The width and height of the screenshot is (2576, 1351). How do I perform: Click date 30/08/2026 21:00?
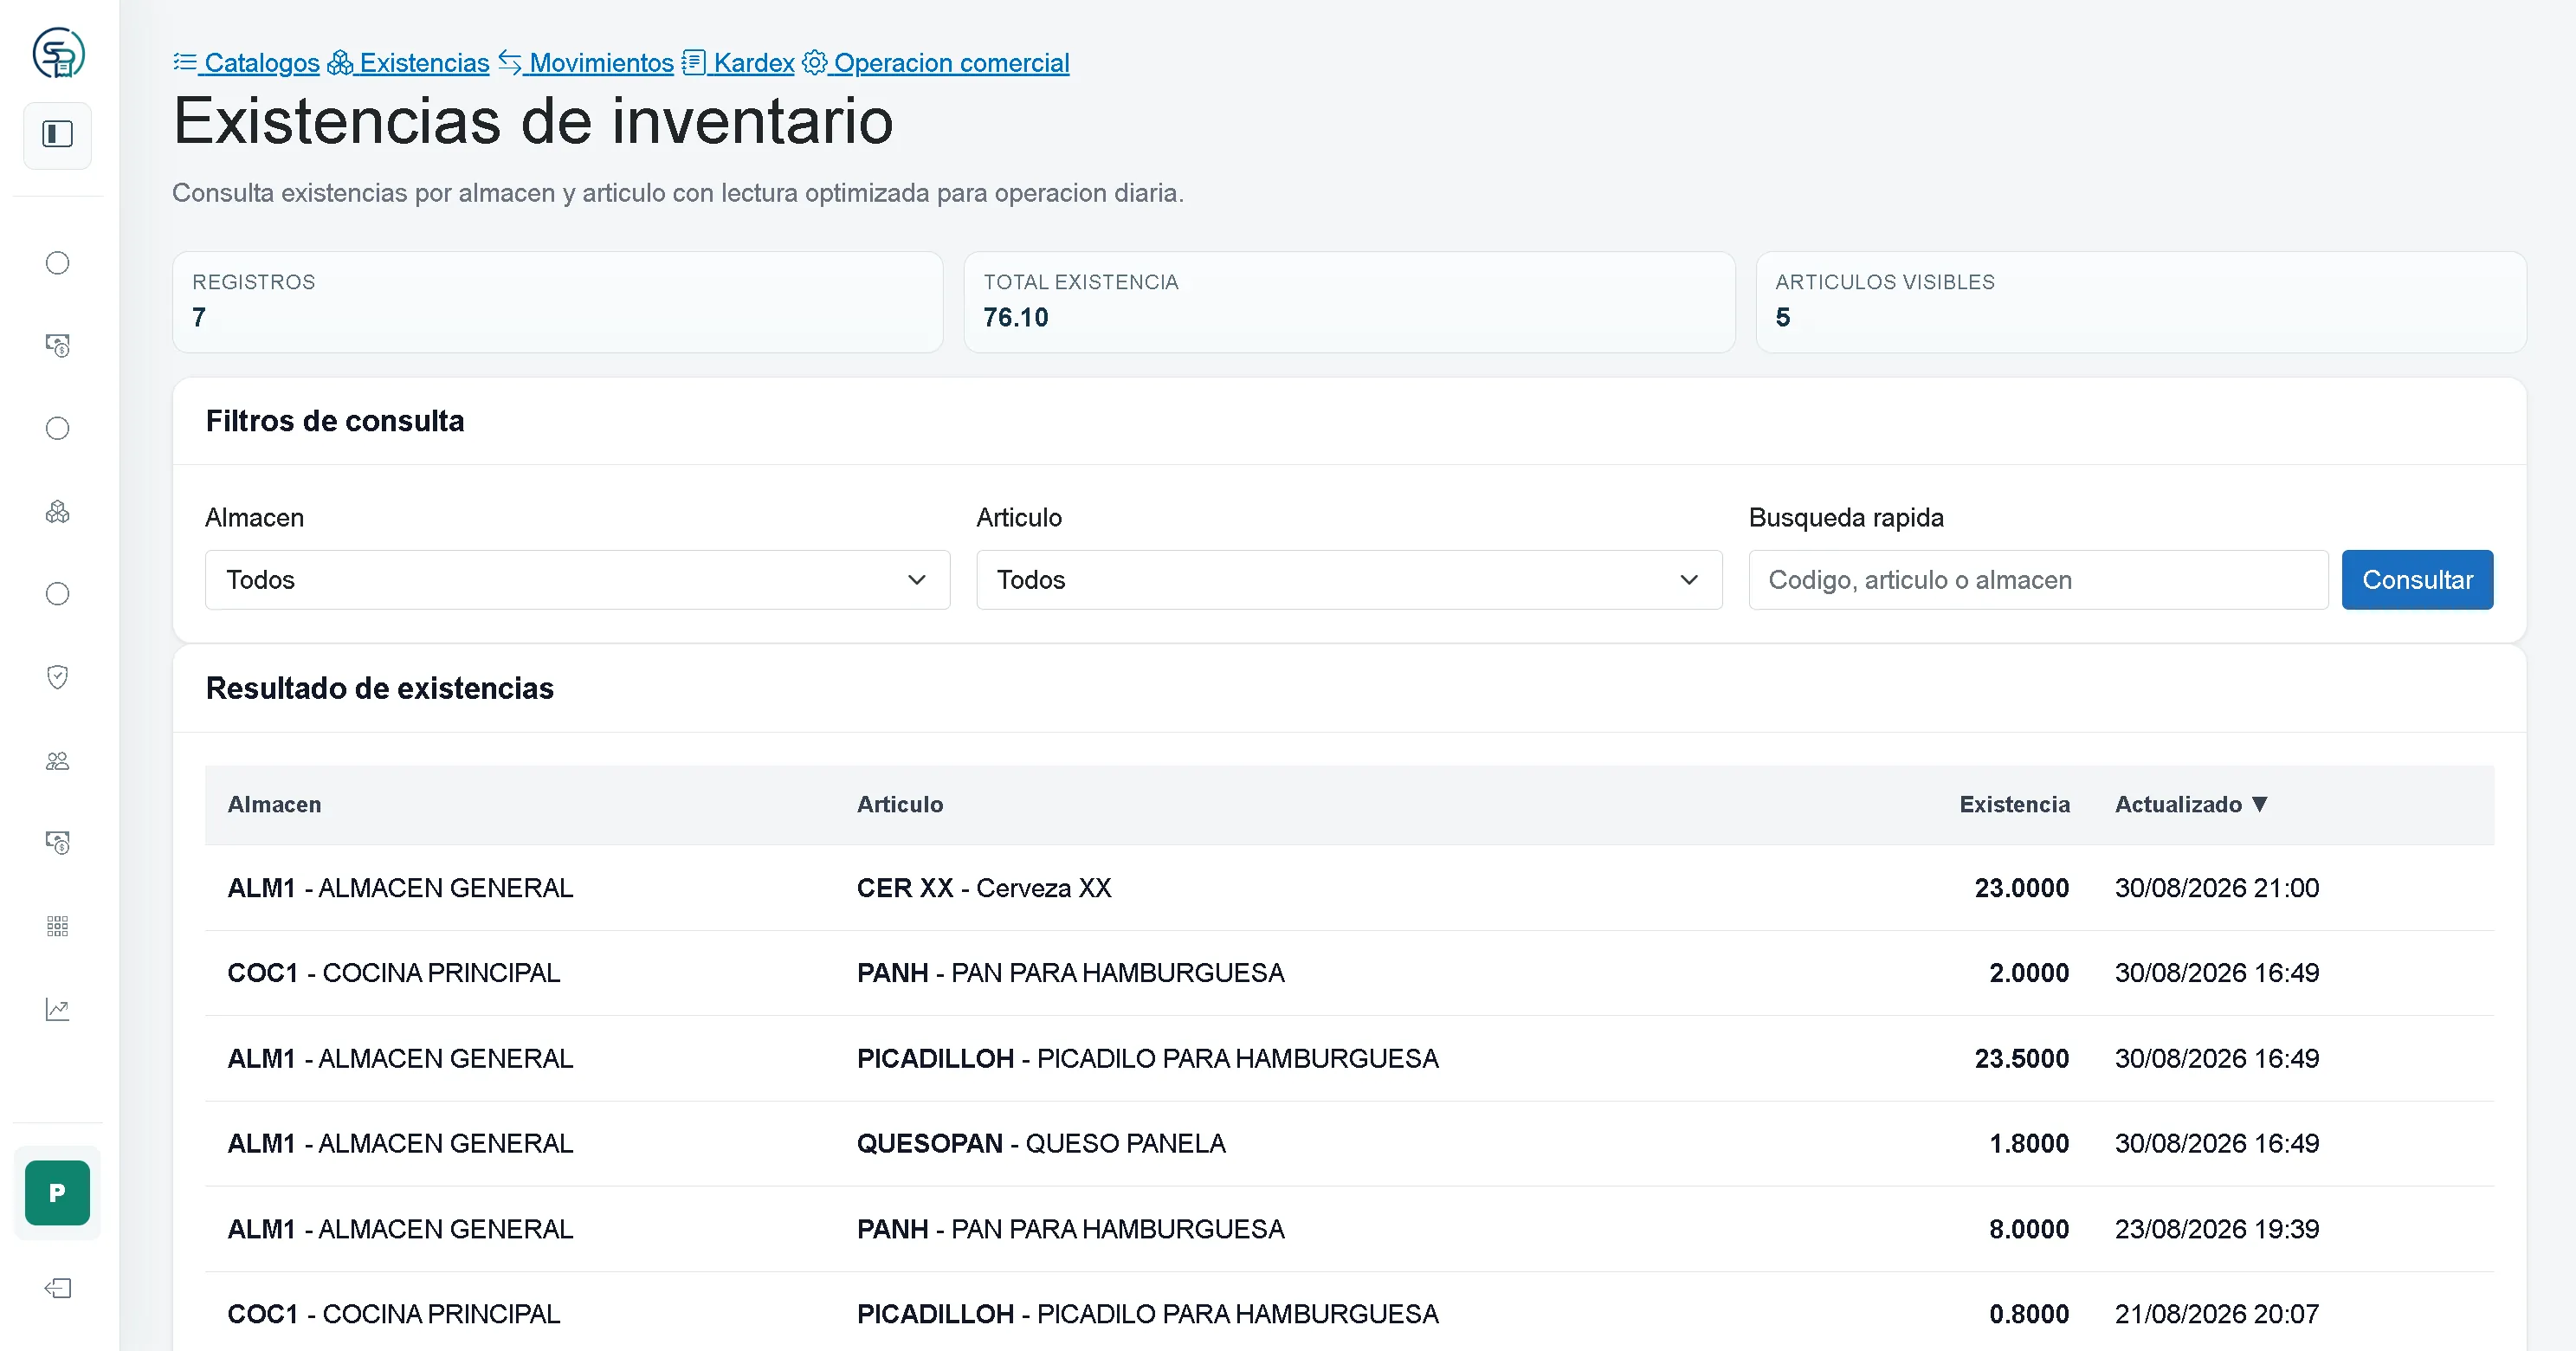pyautogui.click(x=2216, y=888)
